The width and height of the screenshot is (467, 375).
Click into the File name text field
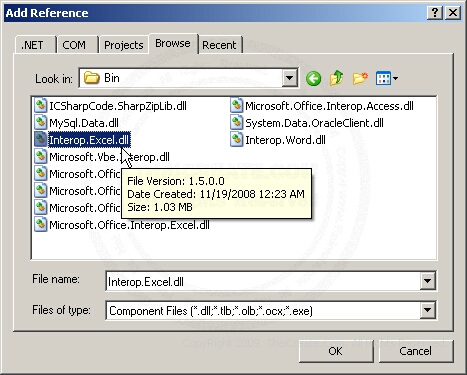coord(263,281)
